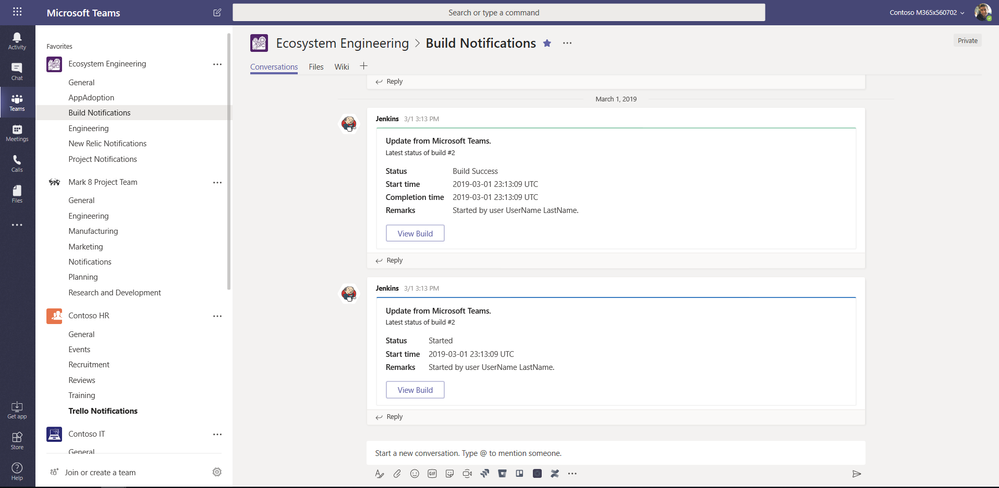Open the emoji picker
Image resolution: width=999 pixels, height=488 pixels.
(415, 473)
